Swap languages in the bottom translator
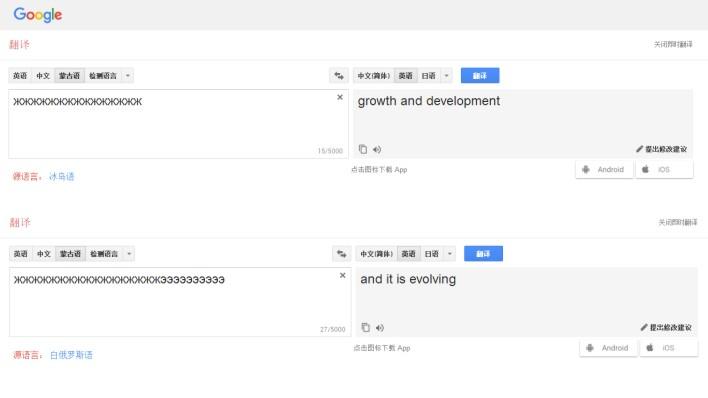 click(342, 254)
